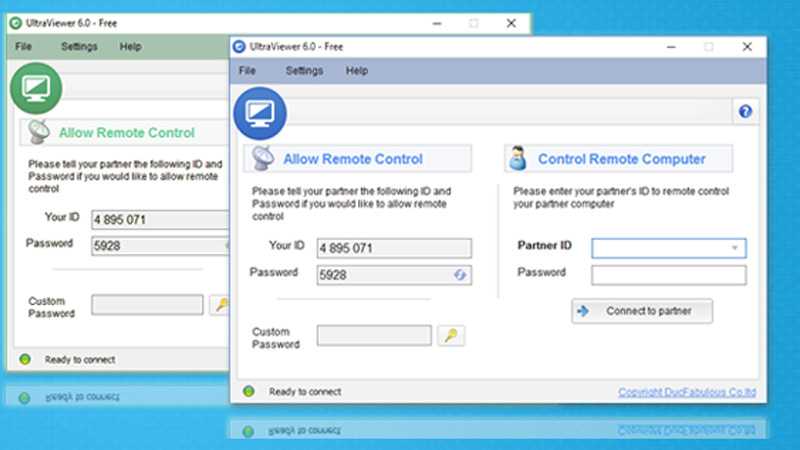Viewport: 800px width, 450px height.
Task: Click the satellite dish icon in the front window
Action: (263, 158)
